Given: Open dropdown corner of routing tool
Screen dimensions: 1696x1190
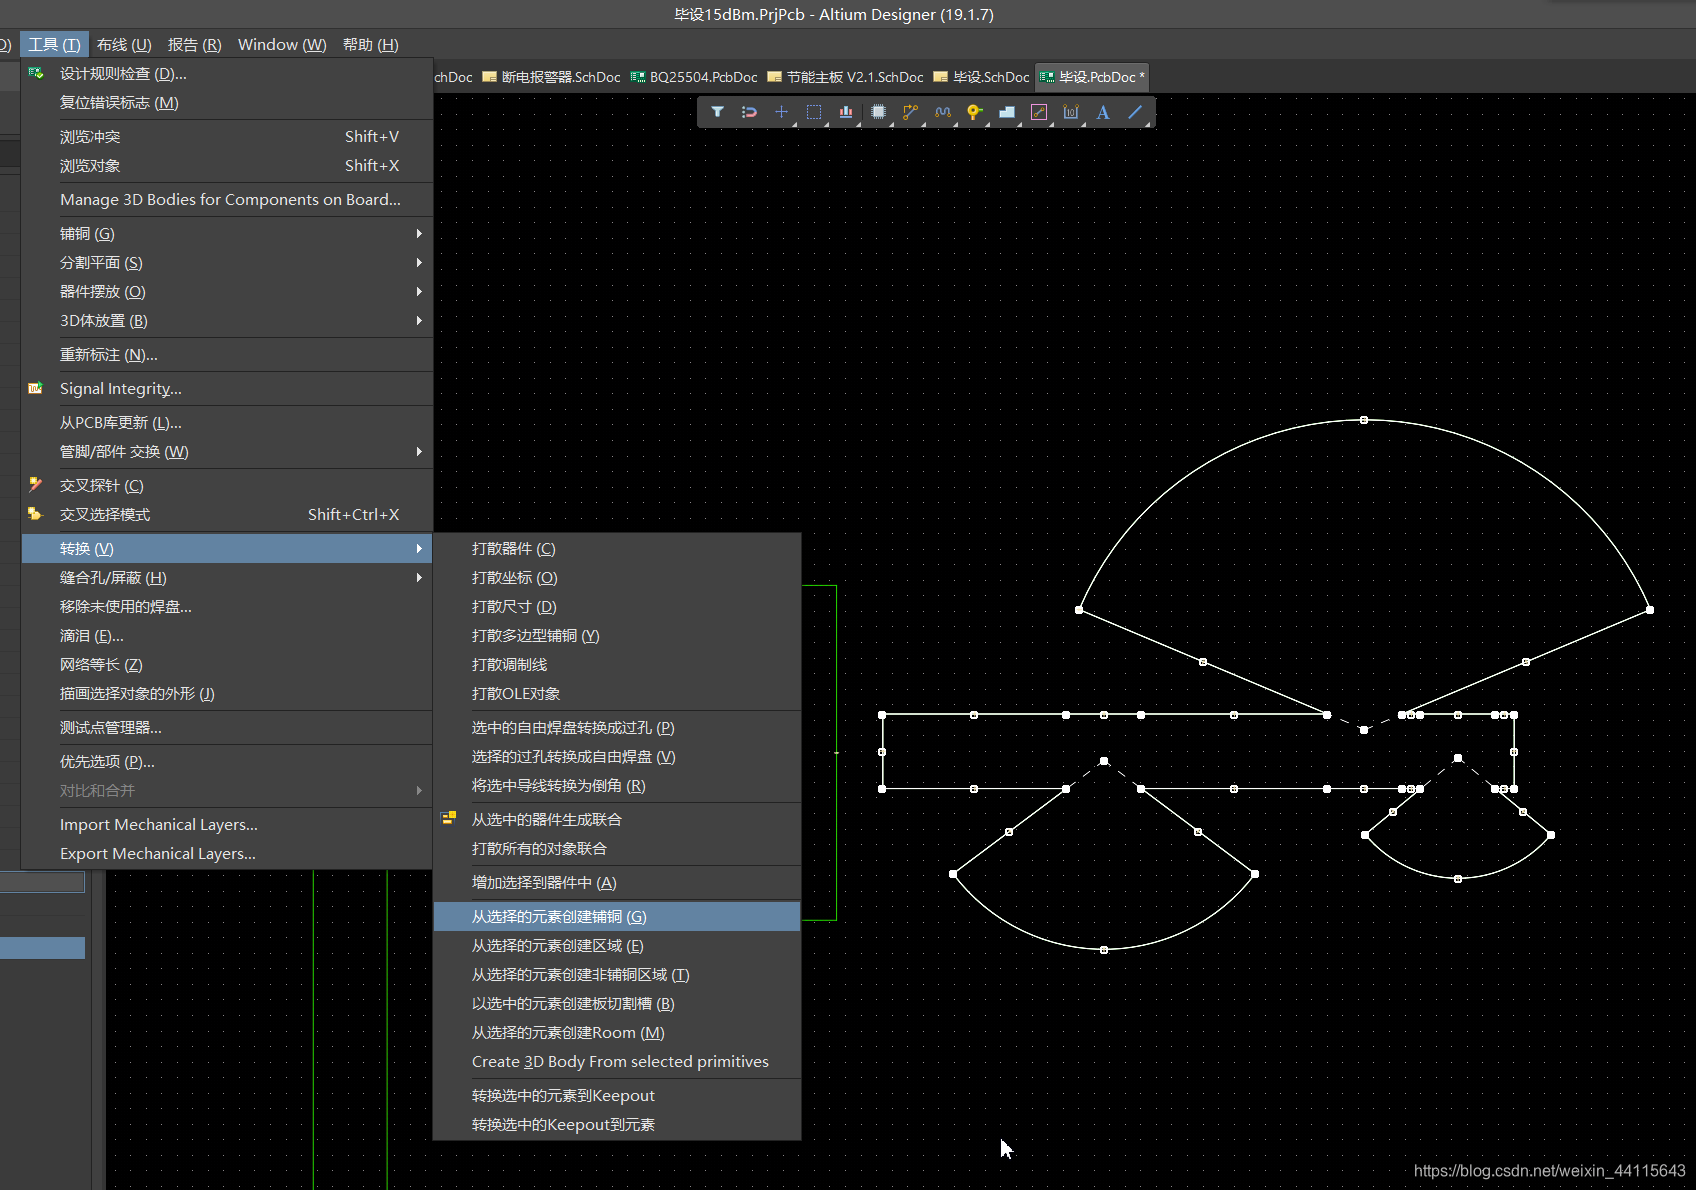Looking at the screenshot, I should tap(923, 124).
